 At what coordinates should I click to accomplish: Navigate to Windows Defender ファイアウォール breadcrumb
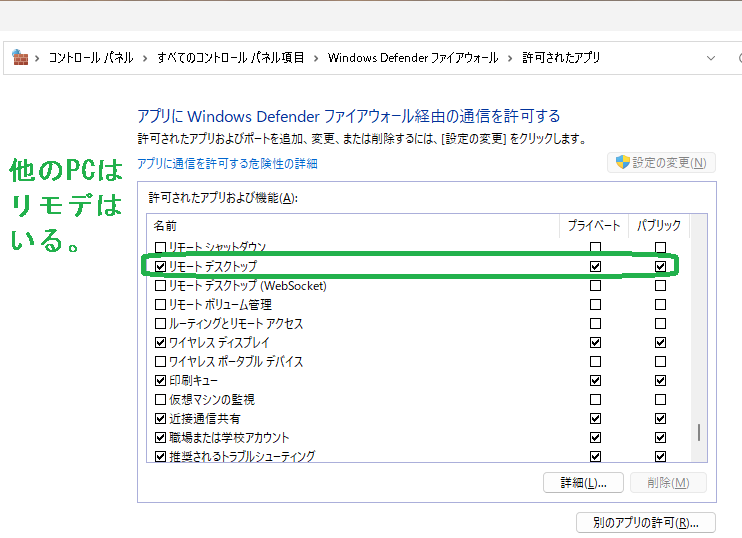pos(413,58)
